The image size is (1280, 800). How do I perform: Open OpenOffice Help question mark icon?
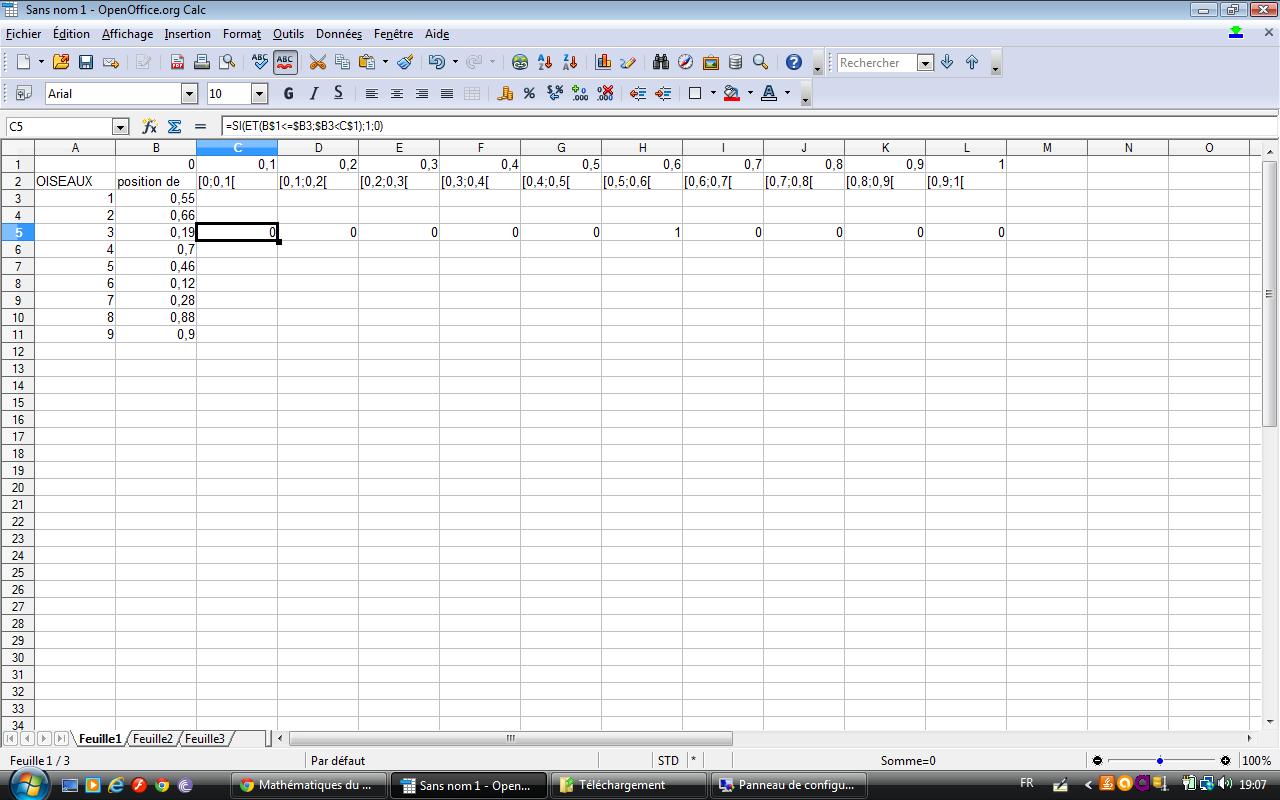click(794, 62)
